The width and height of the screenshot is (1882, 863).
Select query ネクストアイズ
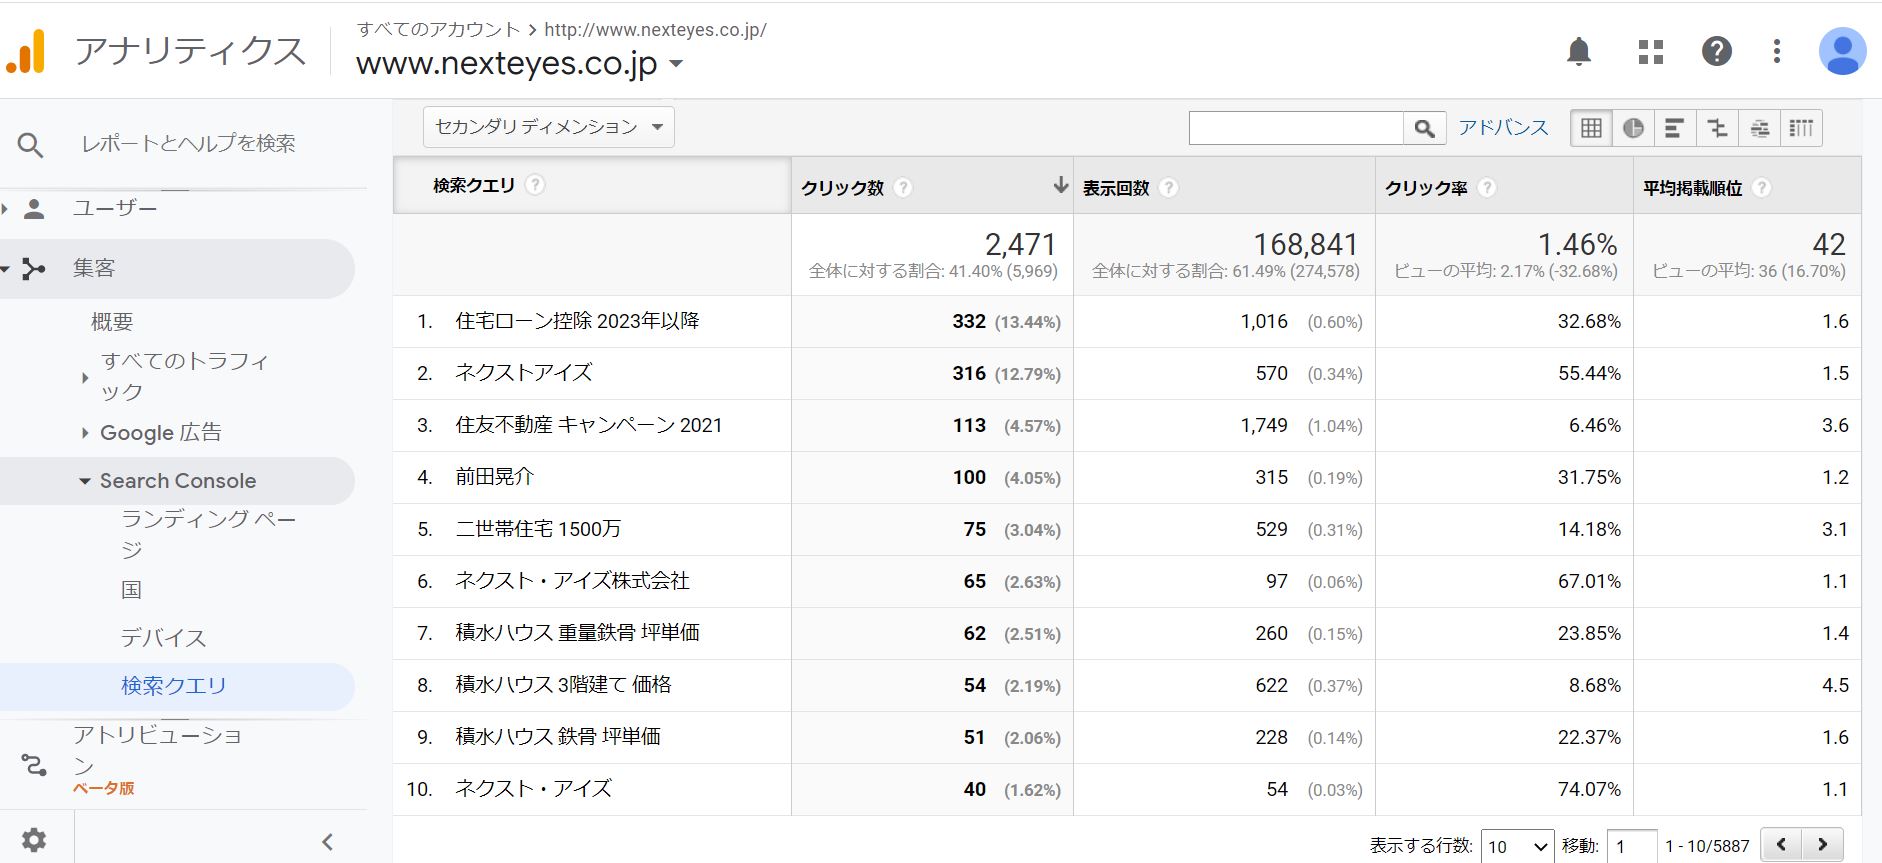523,373
